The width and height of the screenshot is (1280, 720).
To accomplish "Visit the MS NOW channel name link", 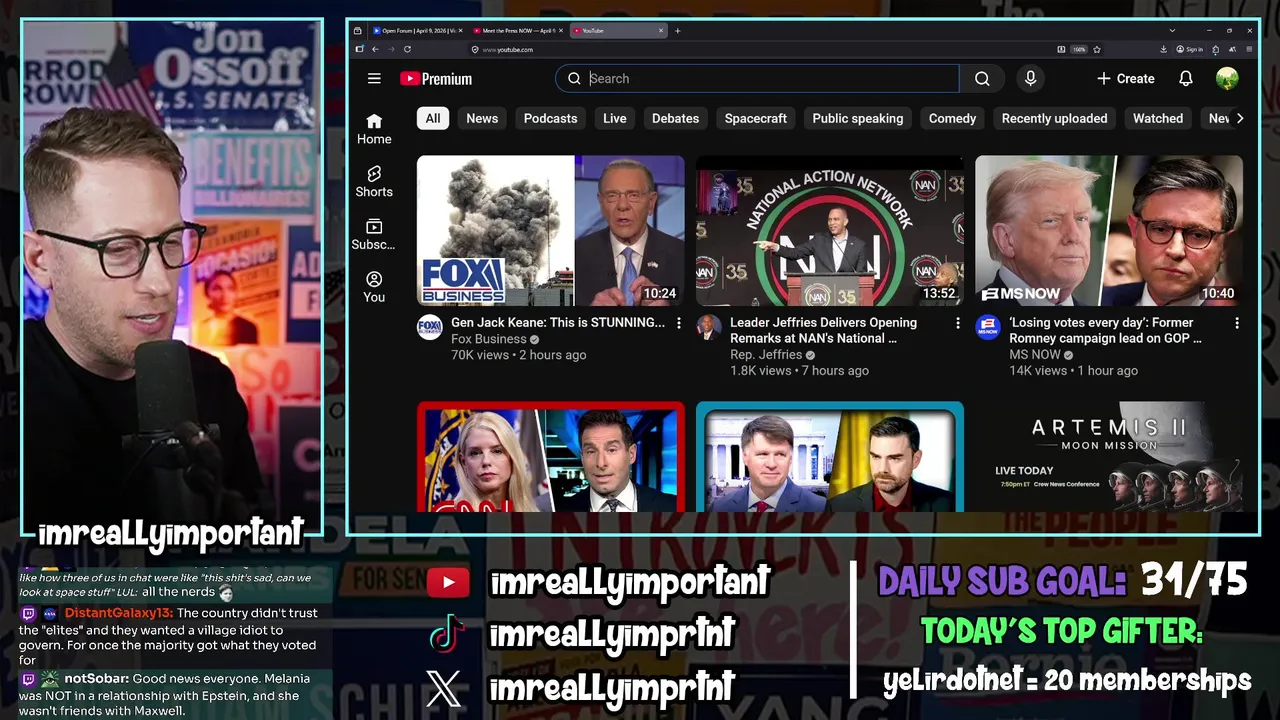I will pos(1035,354).
